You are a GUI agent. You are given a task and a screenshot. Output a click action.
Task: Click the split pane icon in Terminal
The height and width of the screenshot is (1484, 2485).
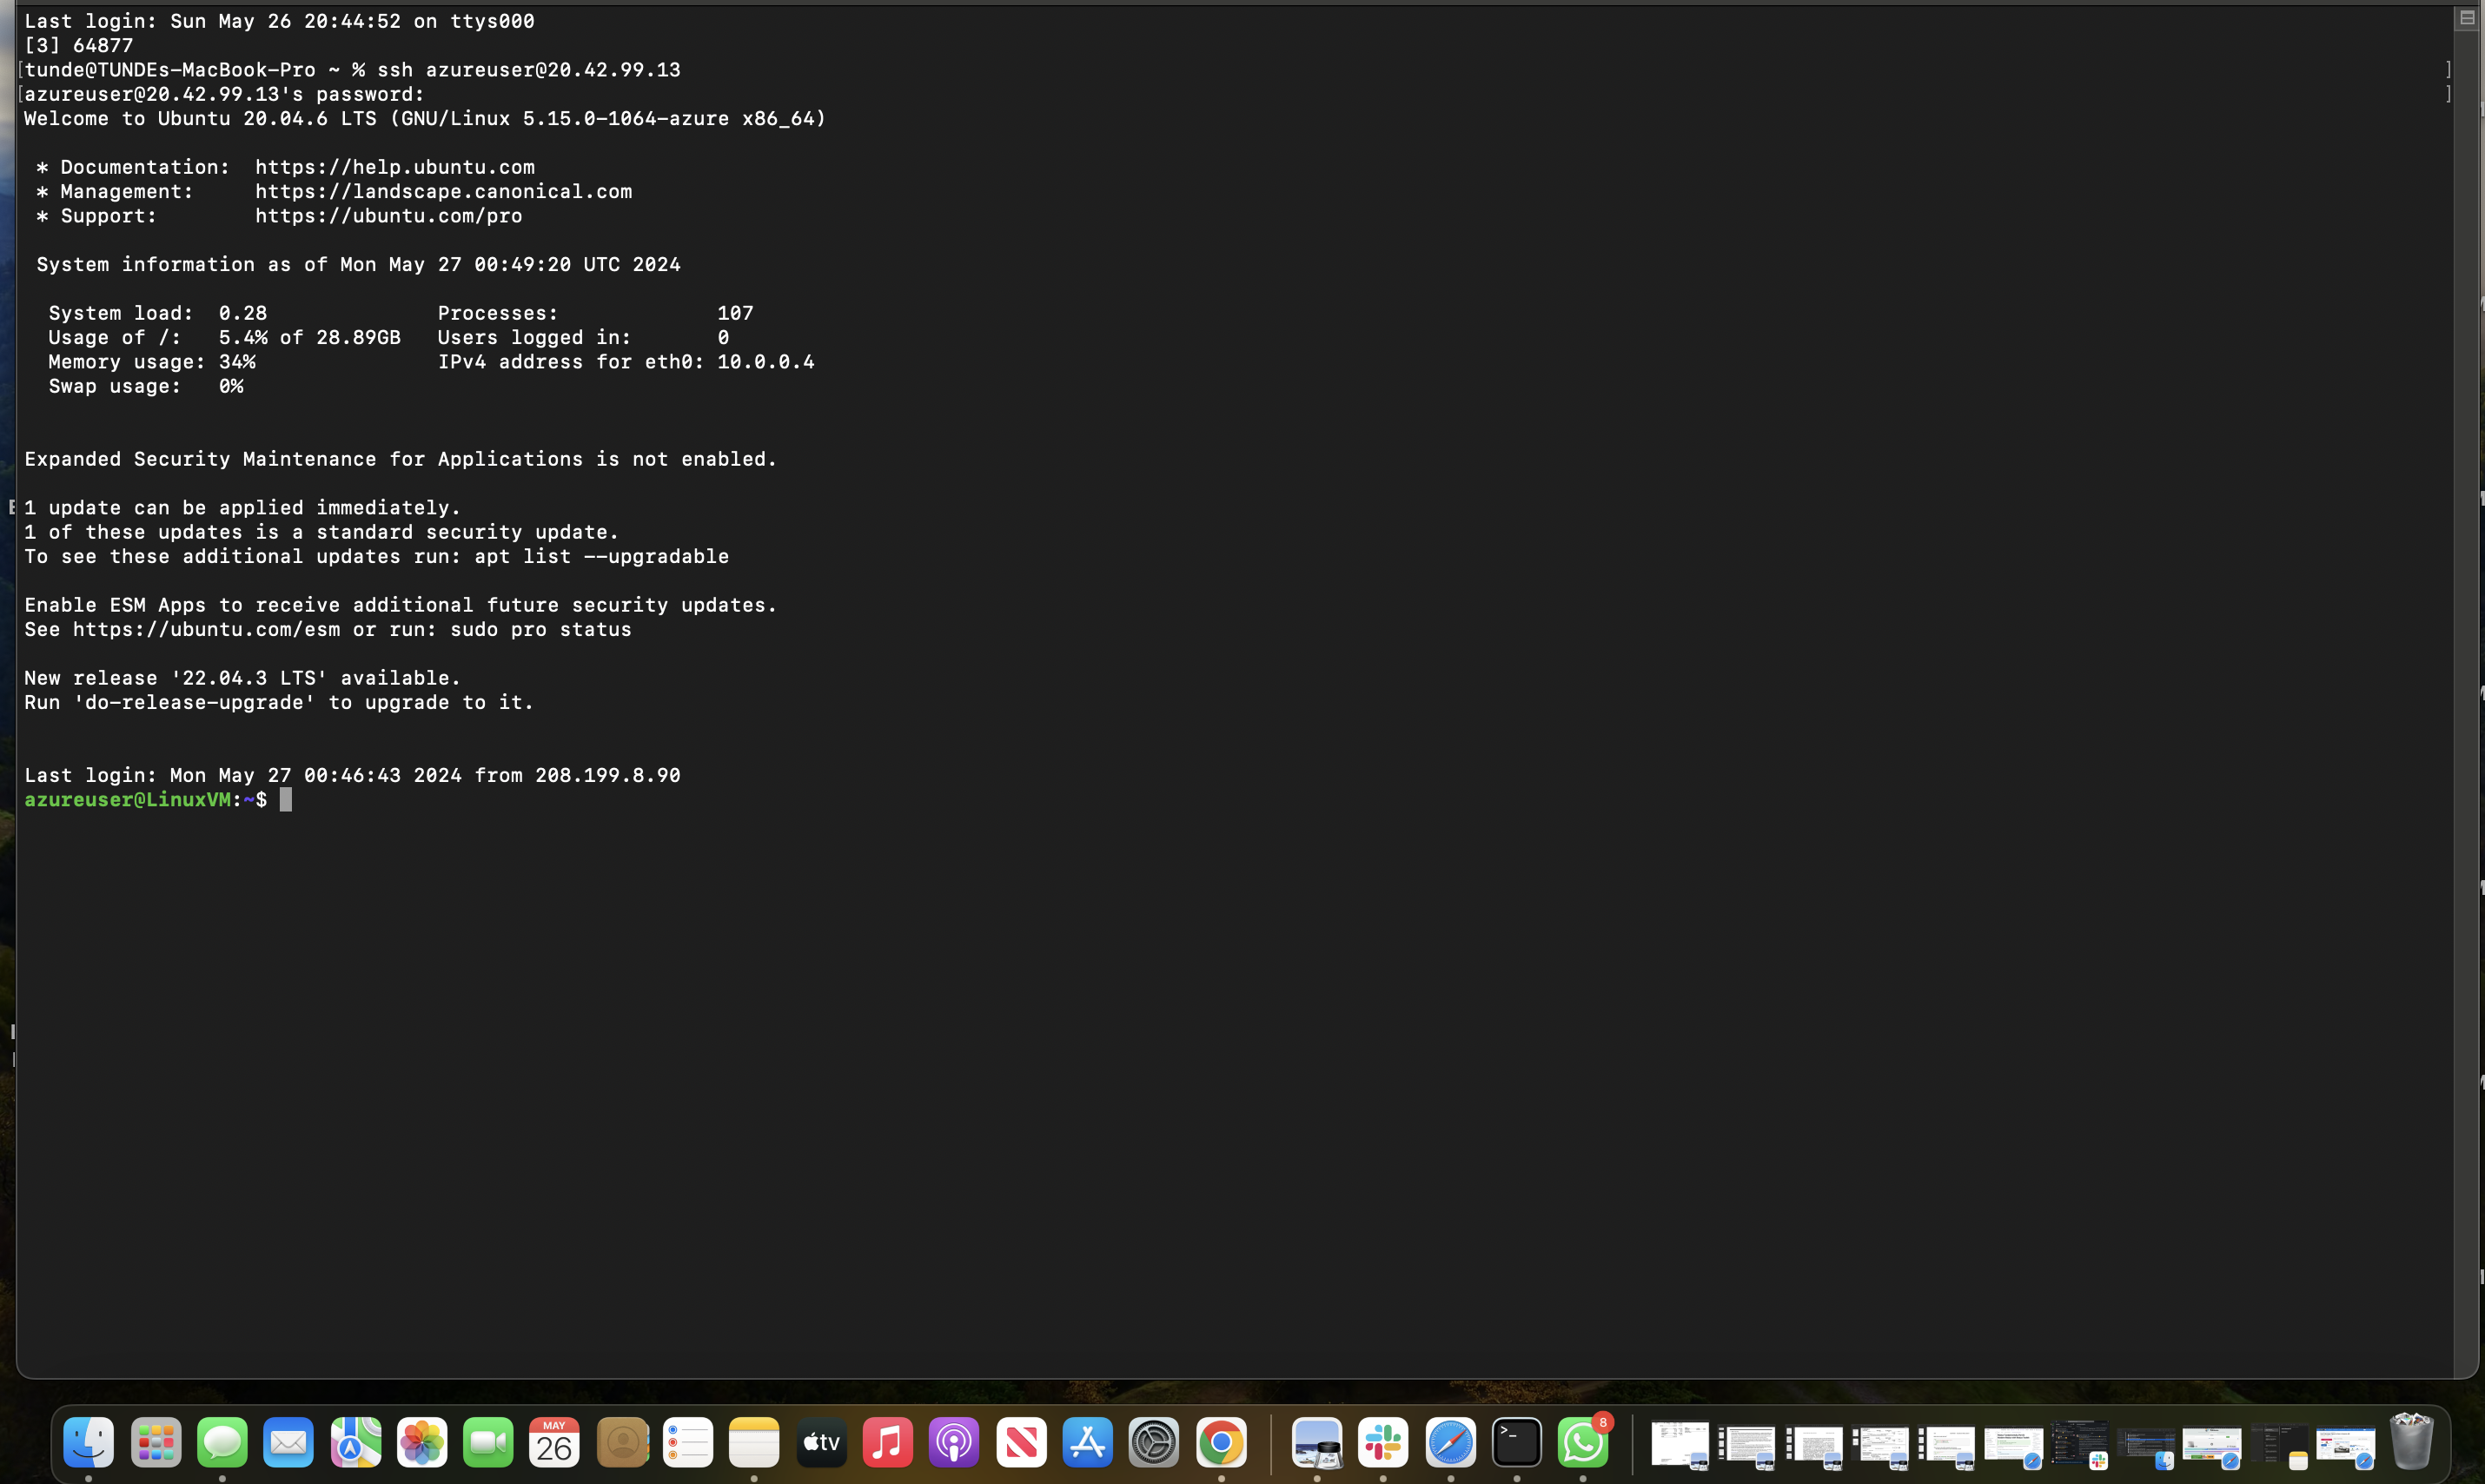coord(2466,18)
